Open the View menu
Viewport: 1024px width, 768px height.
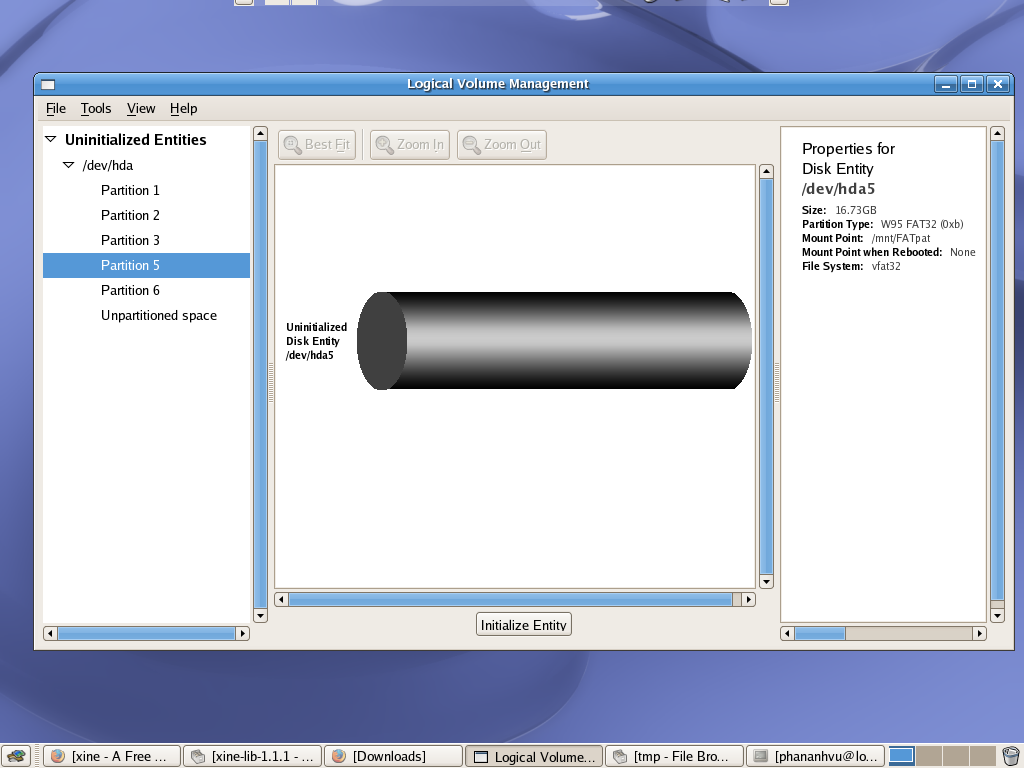click(x=140, y=108)
